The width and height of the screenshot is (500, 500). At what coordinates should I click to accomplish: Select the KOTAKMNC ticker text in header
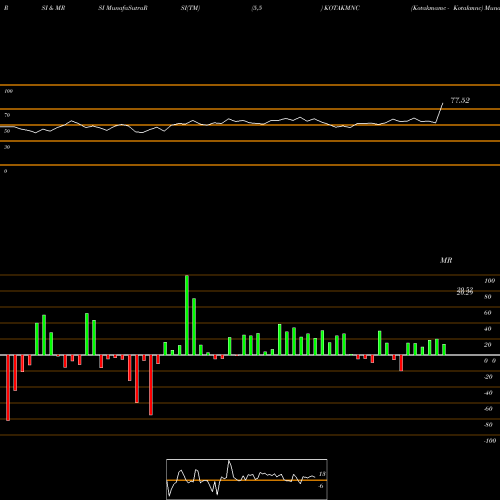point(342,8)
